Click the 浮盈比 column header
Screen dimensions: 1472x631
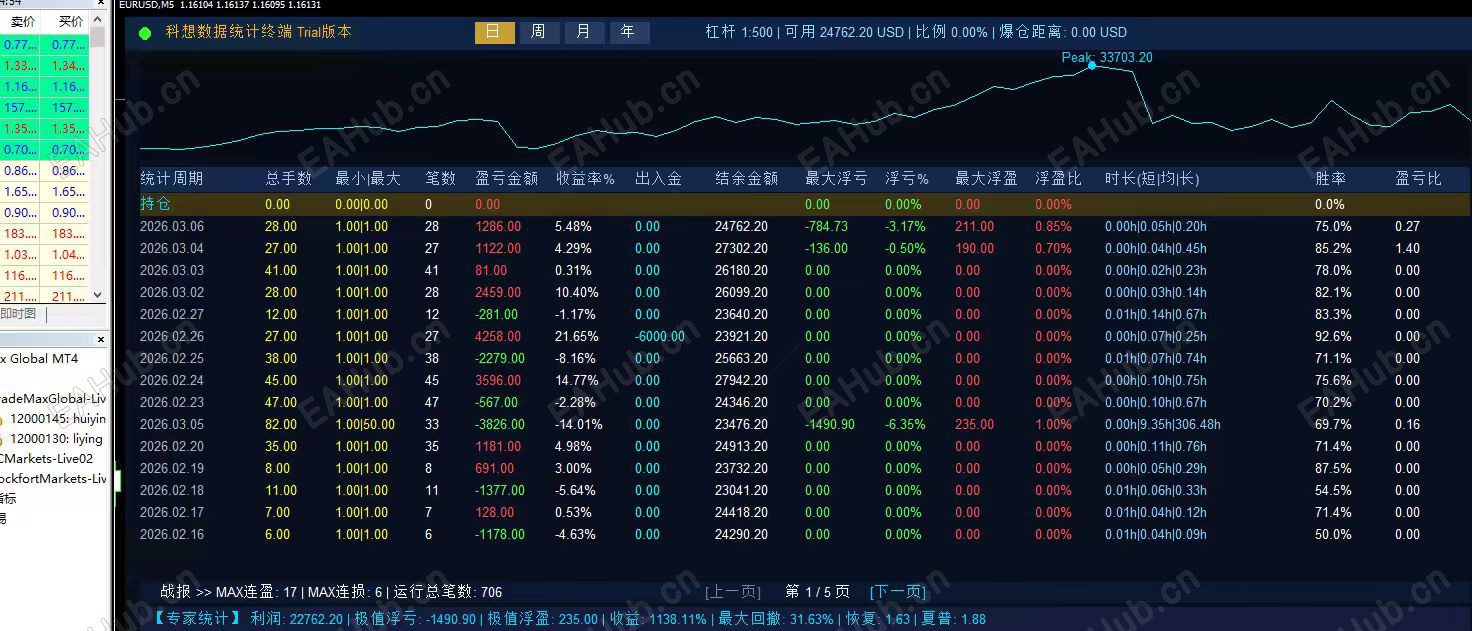[x=1058, y=179]
